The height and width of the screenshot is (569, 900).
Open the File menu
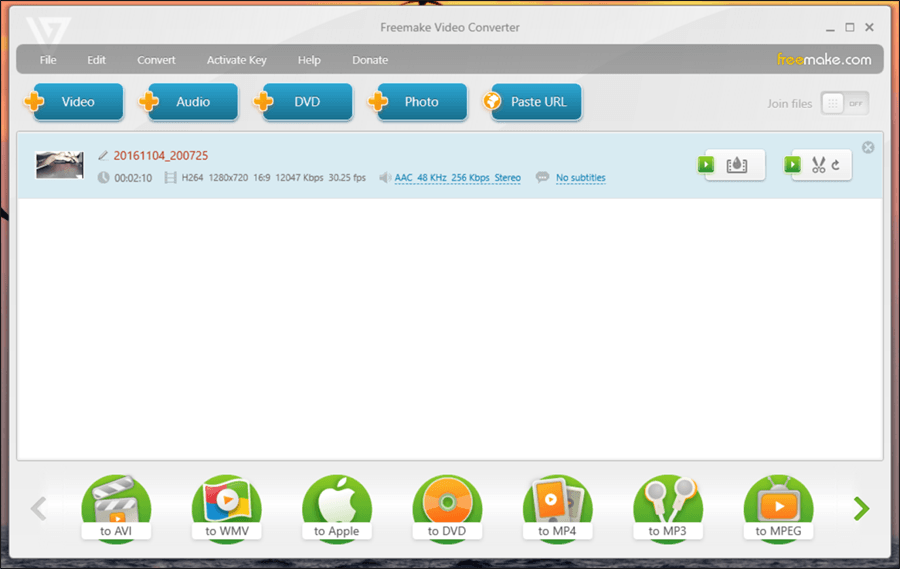[x=48, y=60]
